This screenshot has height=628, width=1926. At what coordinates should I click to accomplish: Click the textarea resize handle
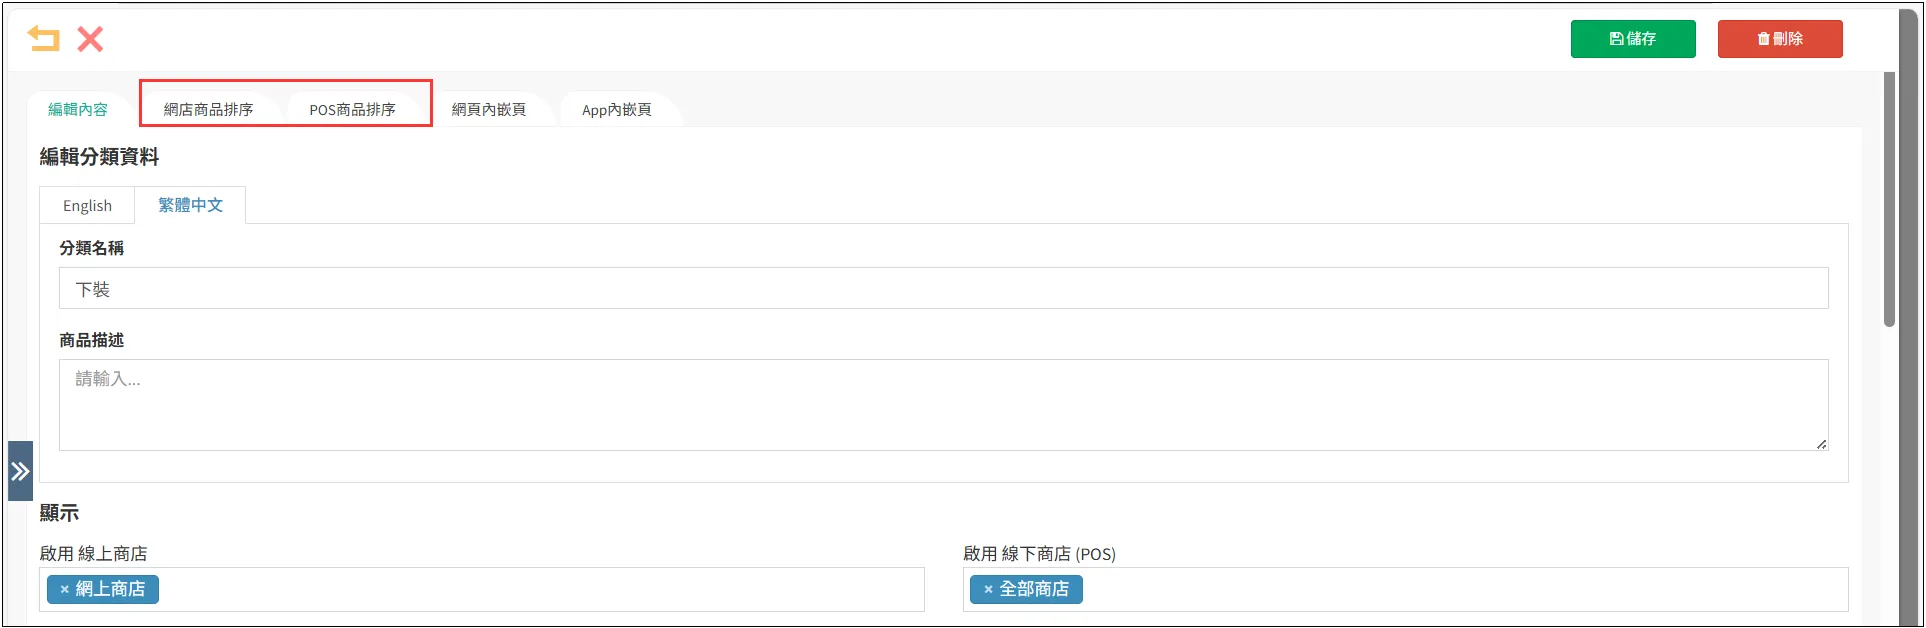click(x=1821, y=444)
